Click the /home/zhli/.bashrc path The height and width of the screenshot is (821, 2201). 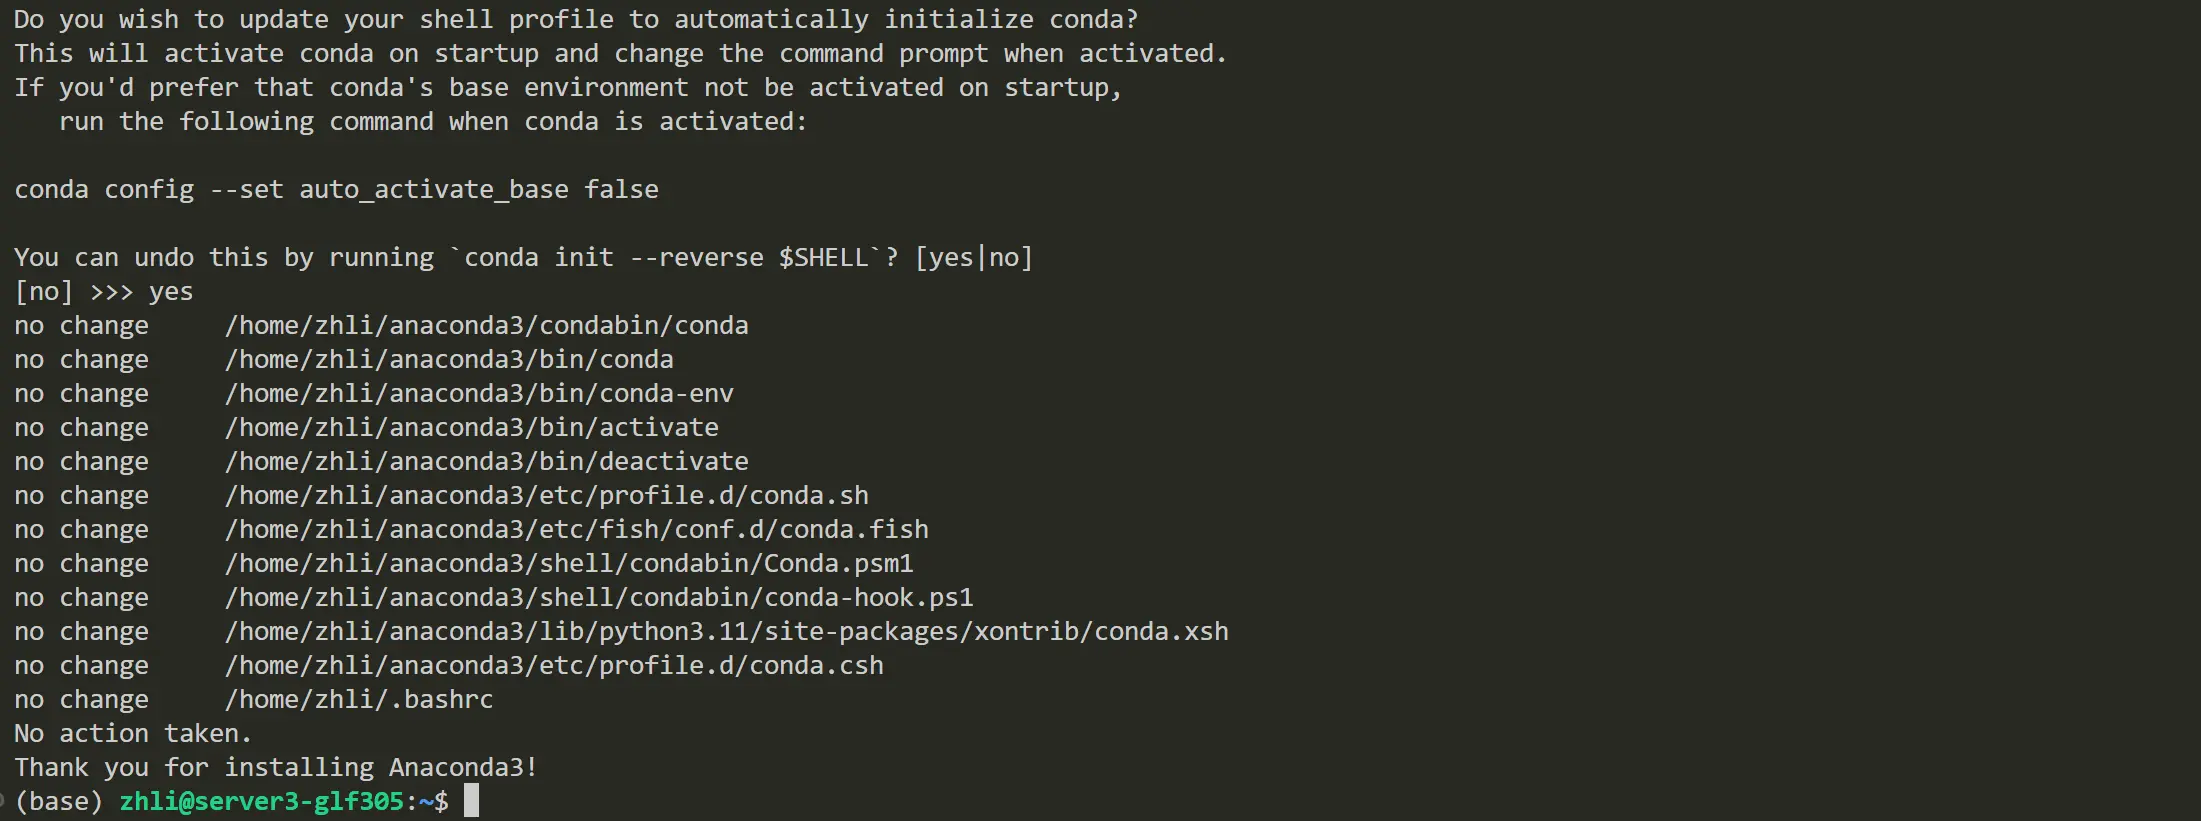pyautogui.click(x=359, y=699)
